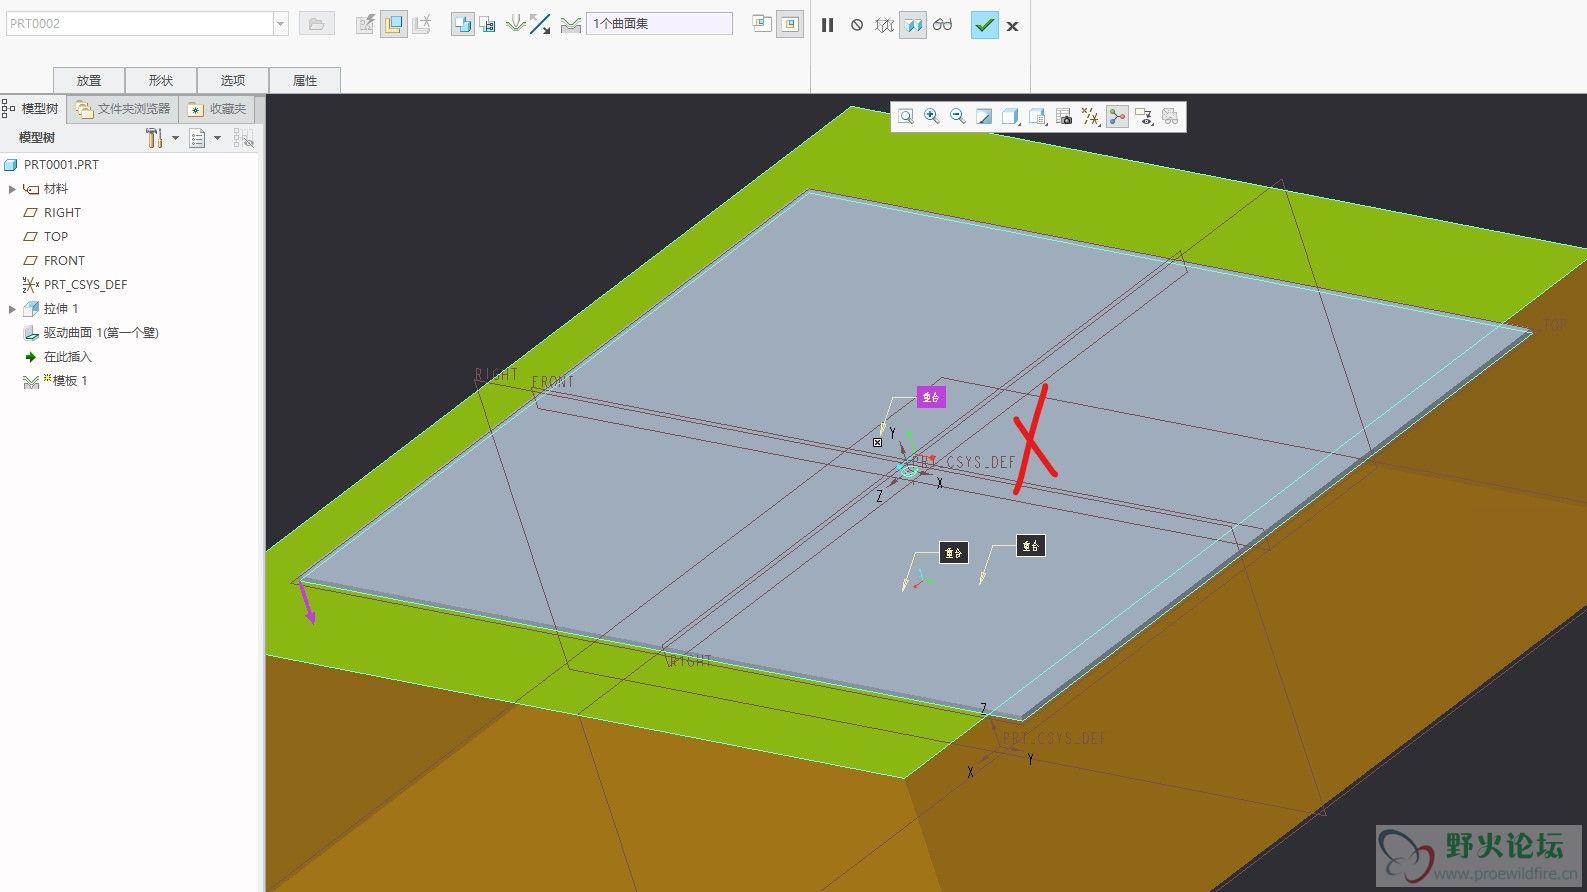
Task: Click the model tree search filter icon
Action: [243, 138]
